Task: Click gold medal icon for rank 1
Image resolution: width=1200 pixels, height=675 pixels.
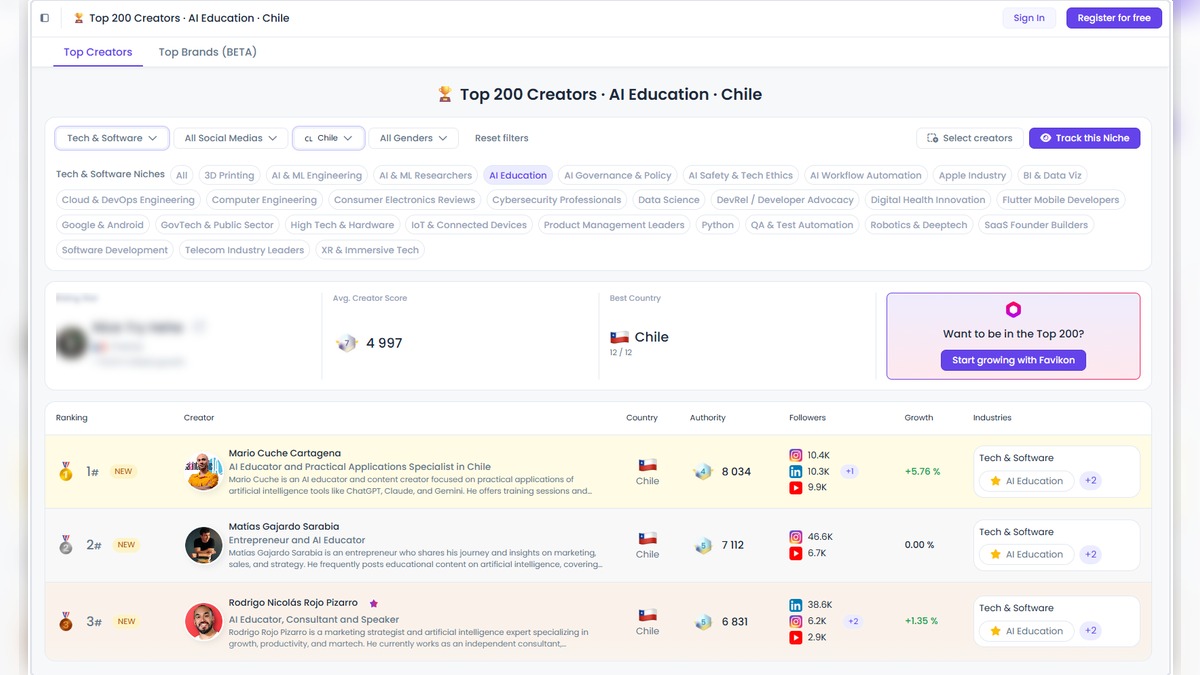Action: (66, 471)
